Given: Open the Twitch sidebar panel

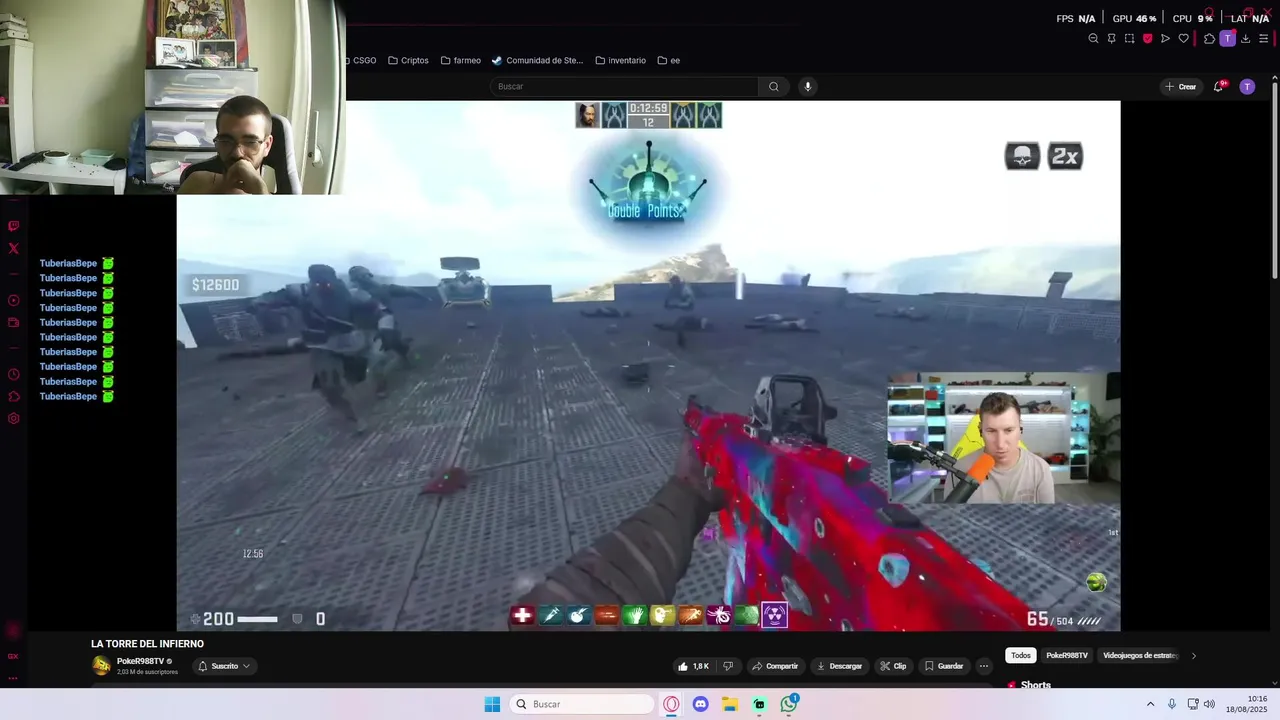Looking at the screenshot, I should (x=13, y=227).
